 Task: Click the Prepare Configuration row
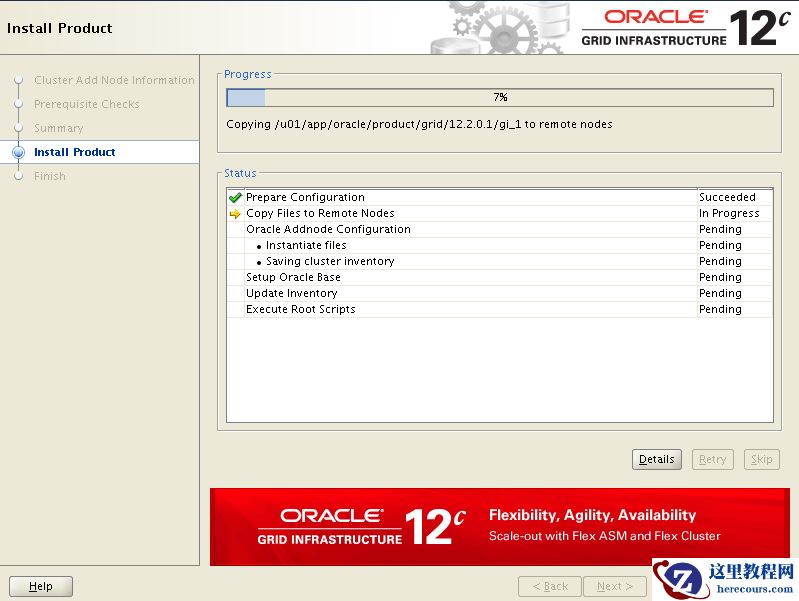click(x=500, y=197)
